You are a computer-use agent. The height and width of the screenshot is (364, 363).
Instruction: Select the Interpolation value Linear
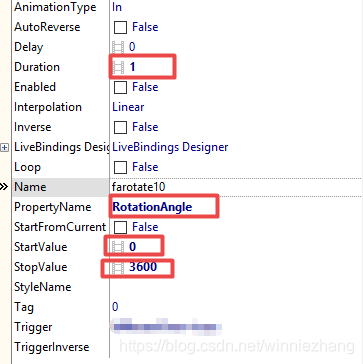(x=128, y=107)
